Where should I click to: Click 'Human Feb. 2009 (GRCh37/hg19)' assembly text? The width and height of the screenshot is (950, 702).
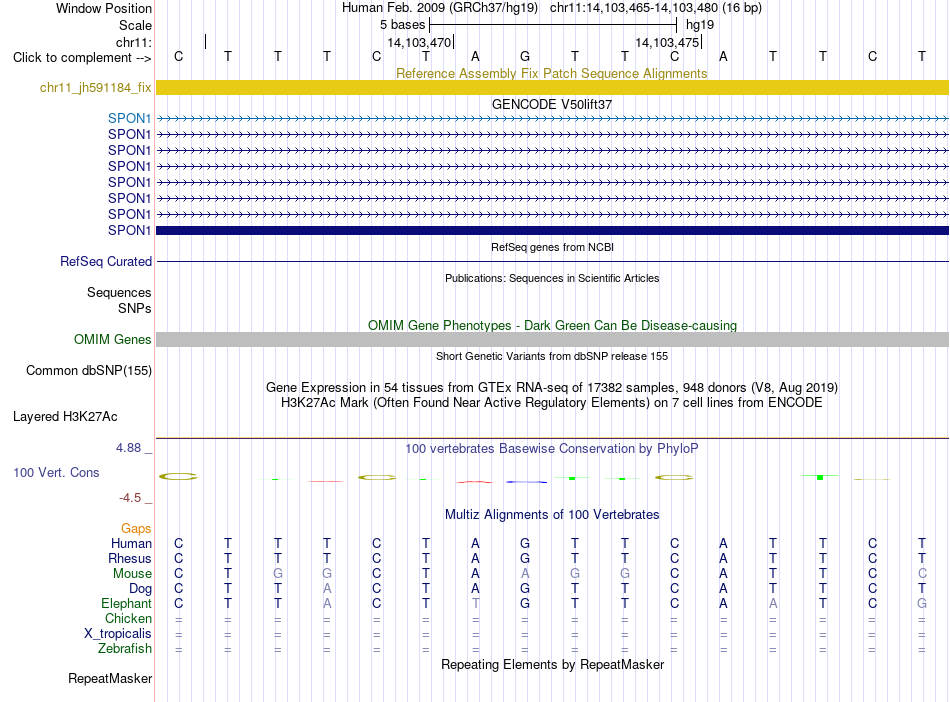pos(440,8)
